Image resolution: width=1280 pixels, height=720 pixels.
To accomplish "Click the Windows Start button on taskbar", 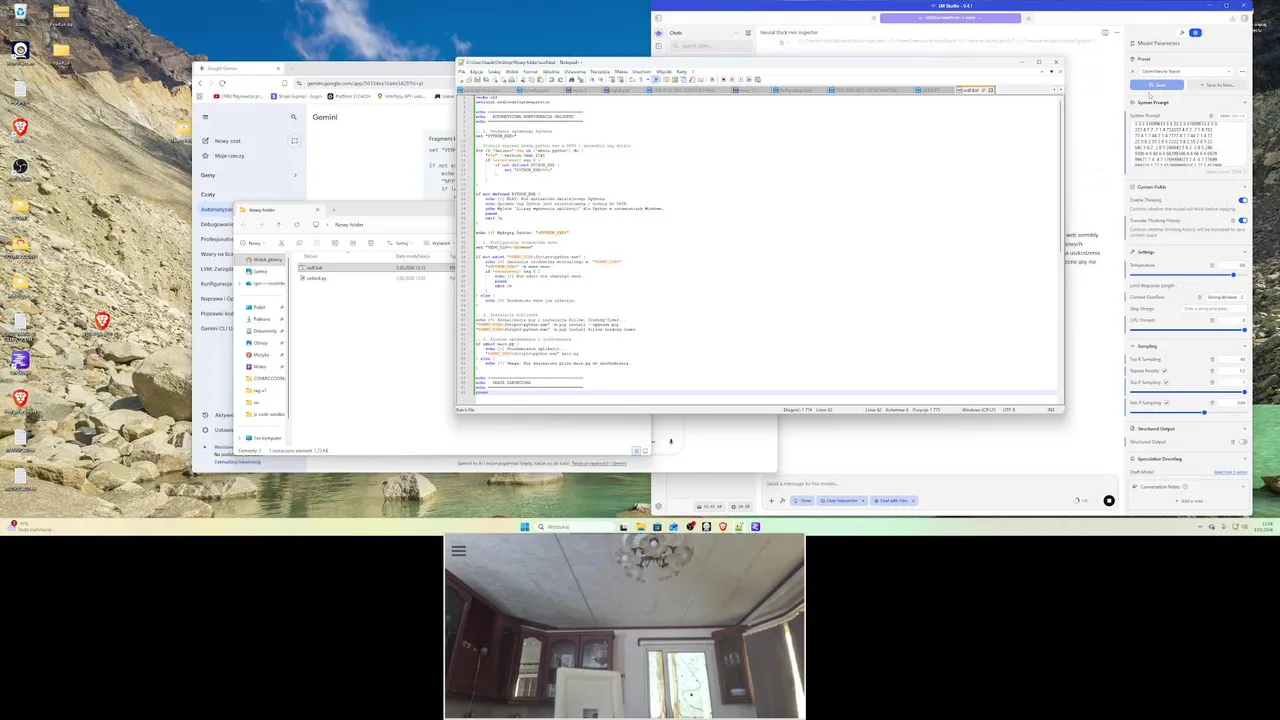I will 524,526.
